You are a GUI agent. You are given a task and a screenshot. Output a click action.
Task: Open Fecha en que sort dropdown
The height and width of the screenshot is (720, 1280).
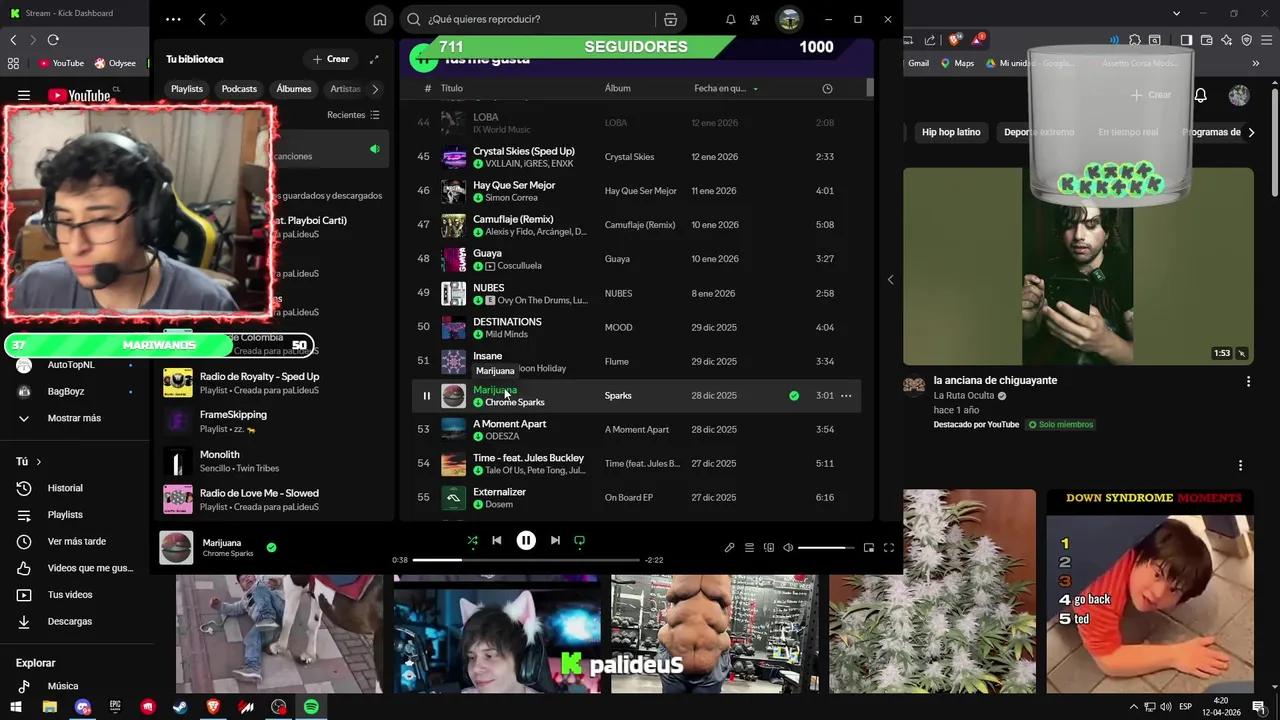[x=726, y=88]
